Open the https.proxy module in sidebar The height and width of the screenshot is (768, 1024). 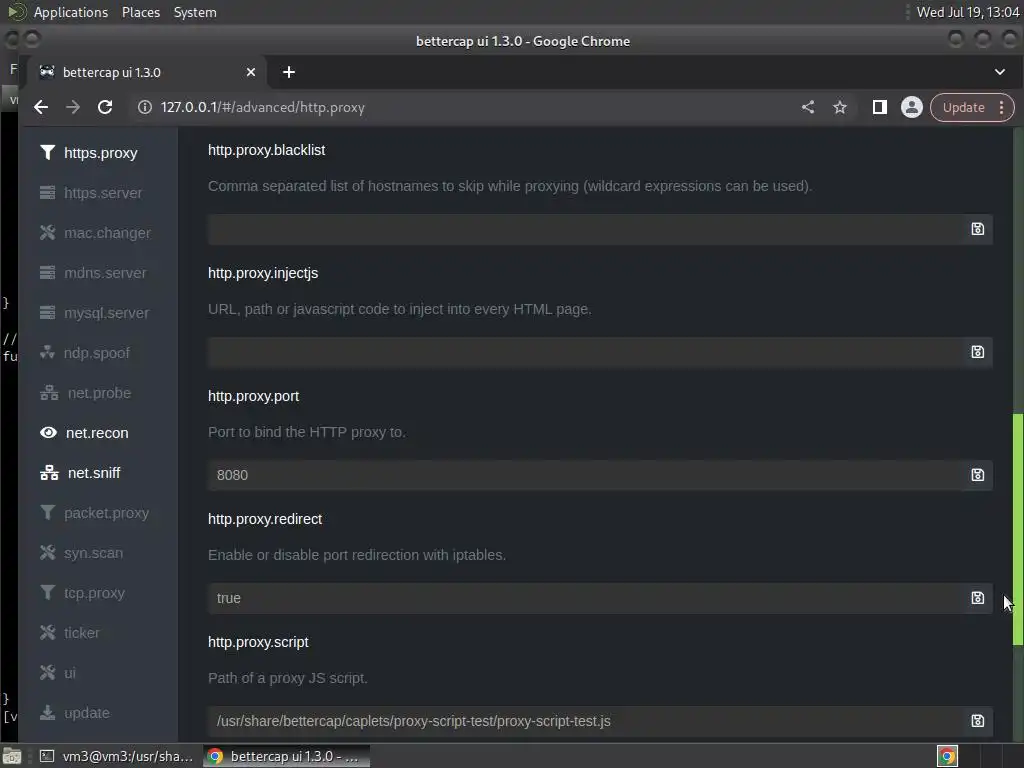tap(100, 153)
